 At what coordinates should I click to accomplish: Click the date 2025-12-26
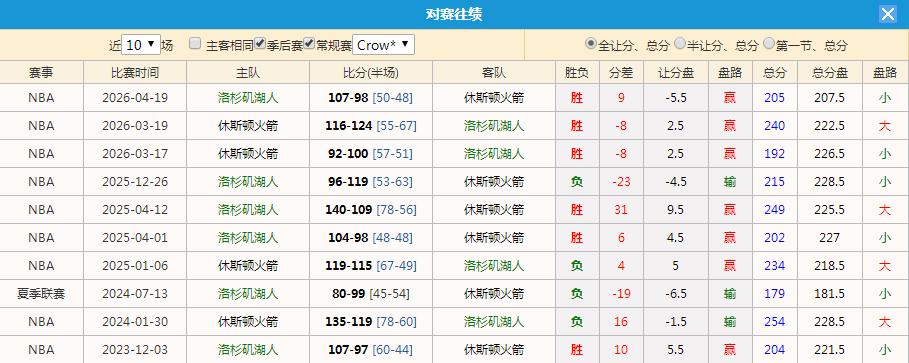click(135, 182)
